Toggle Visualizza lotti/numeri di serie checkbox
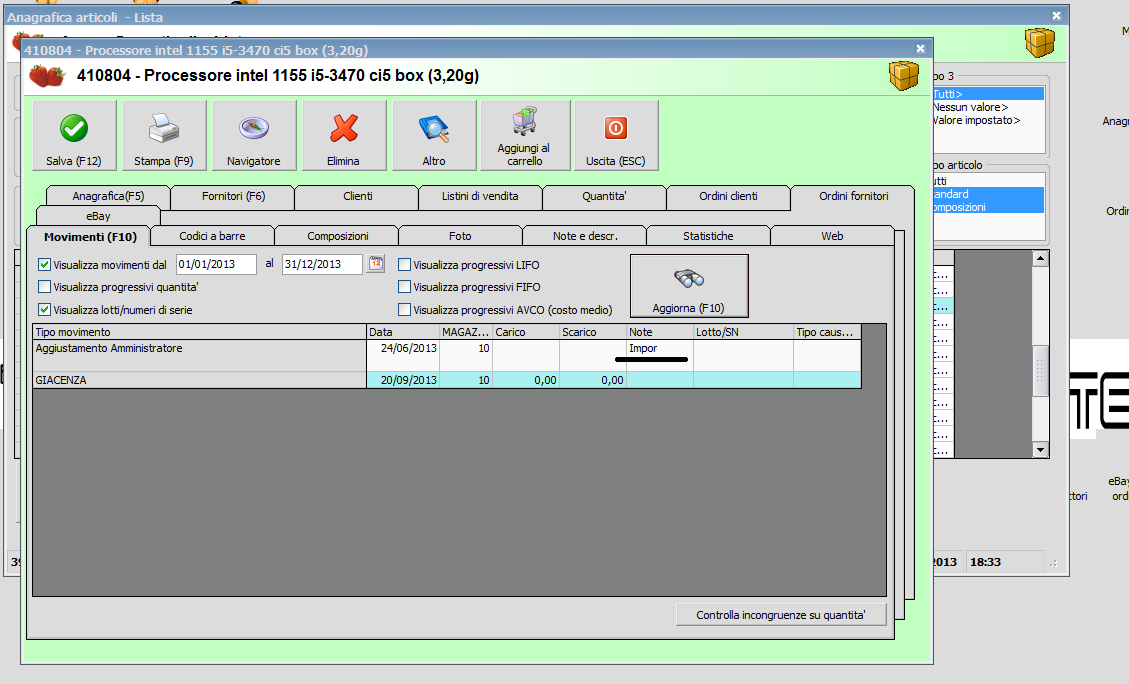The image size is (1129, 684). point(45,310)
